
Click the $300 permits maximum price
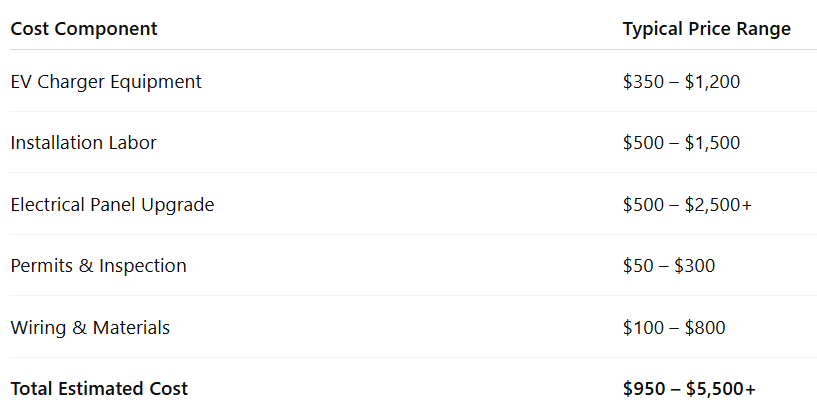click(695, 266)
